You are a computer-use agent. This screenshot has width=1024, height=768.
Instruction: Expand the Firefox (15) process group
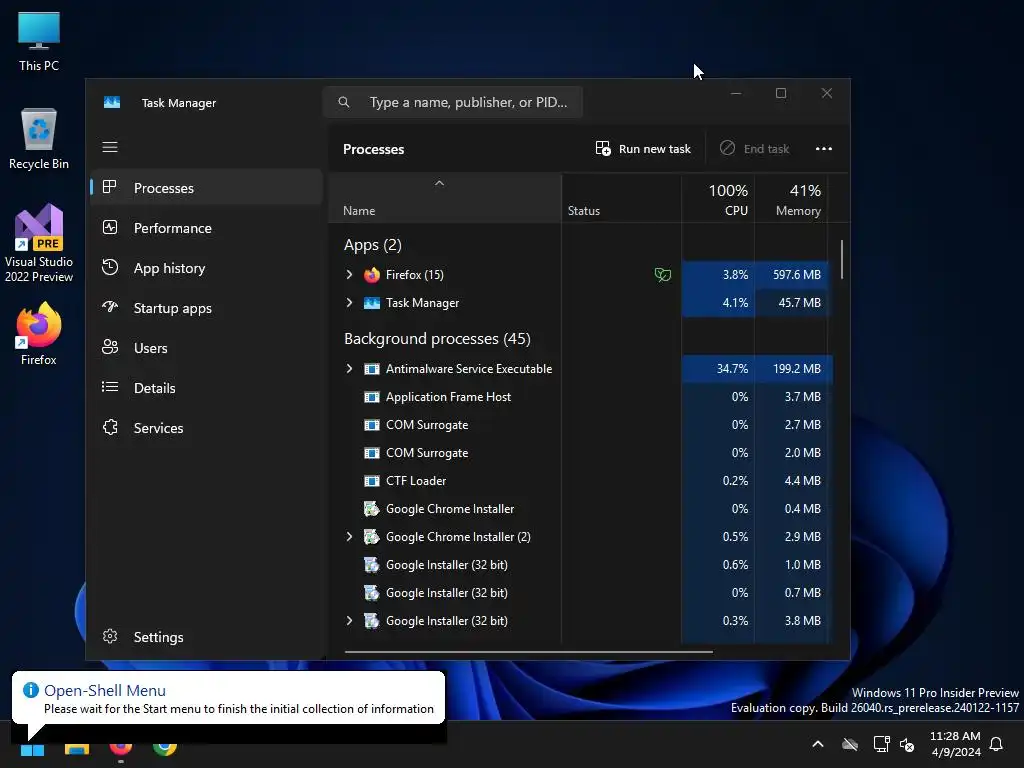coord(349,275)
